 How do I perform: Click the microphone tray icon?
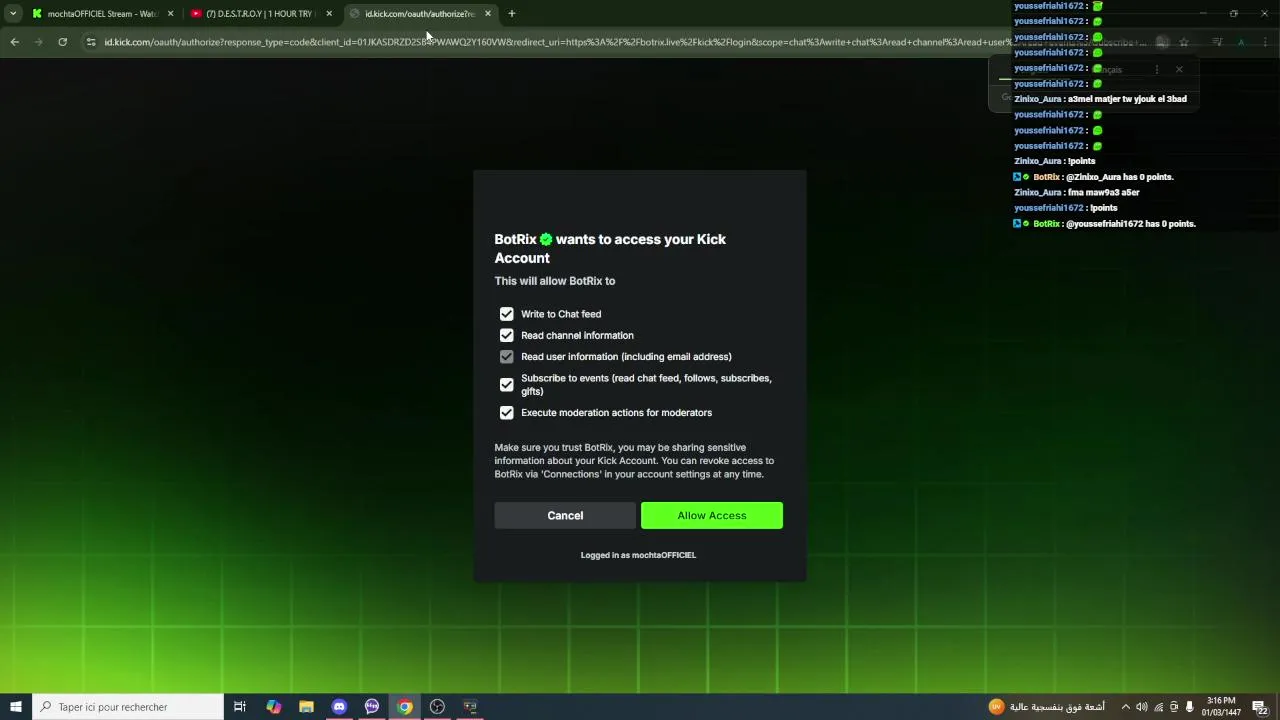click(1189, 707)
